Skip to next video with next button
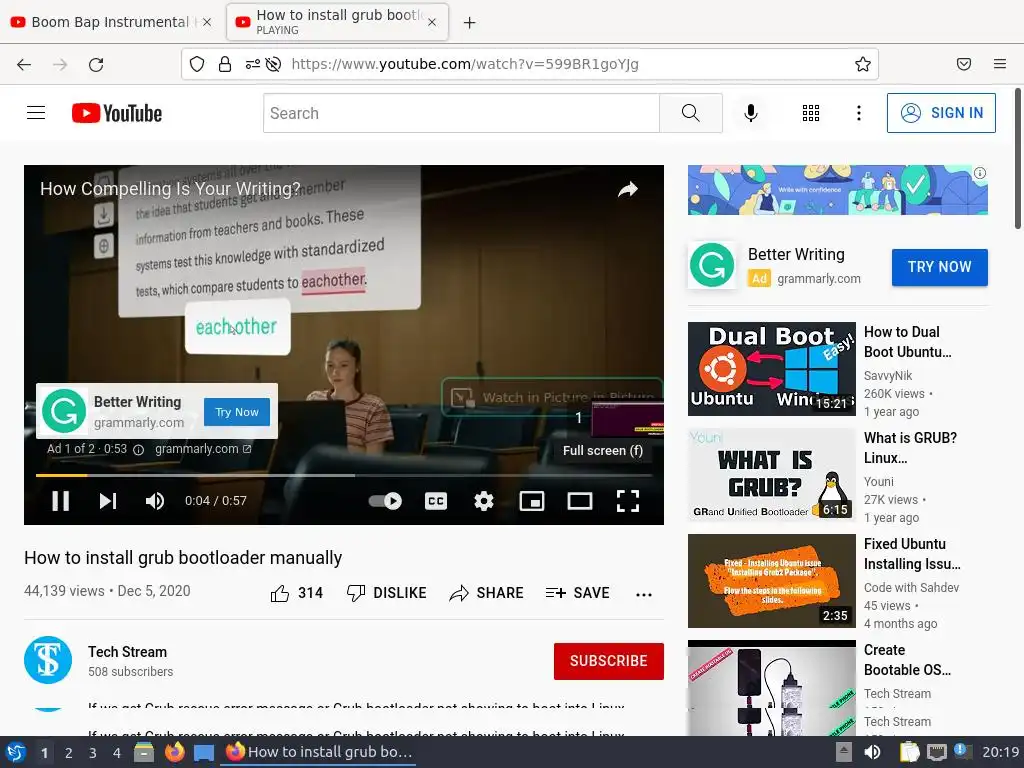 pos(108,501)
